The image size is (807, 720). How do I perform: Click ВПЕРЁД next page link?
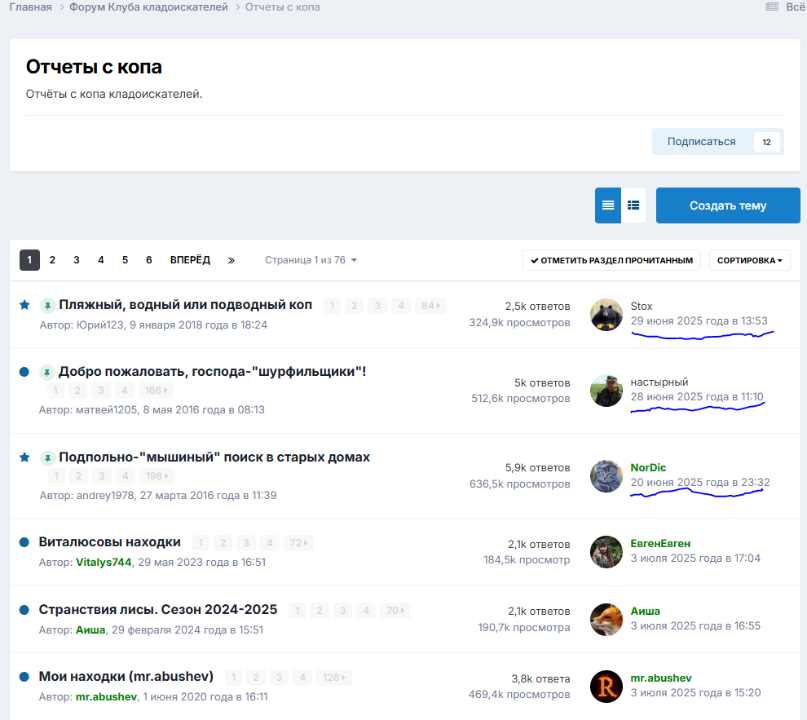point(190,260)
